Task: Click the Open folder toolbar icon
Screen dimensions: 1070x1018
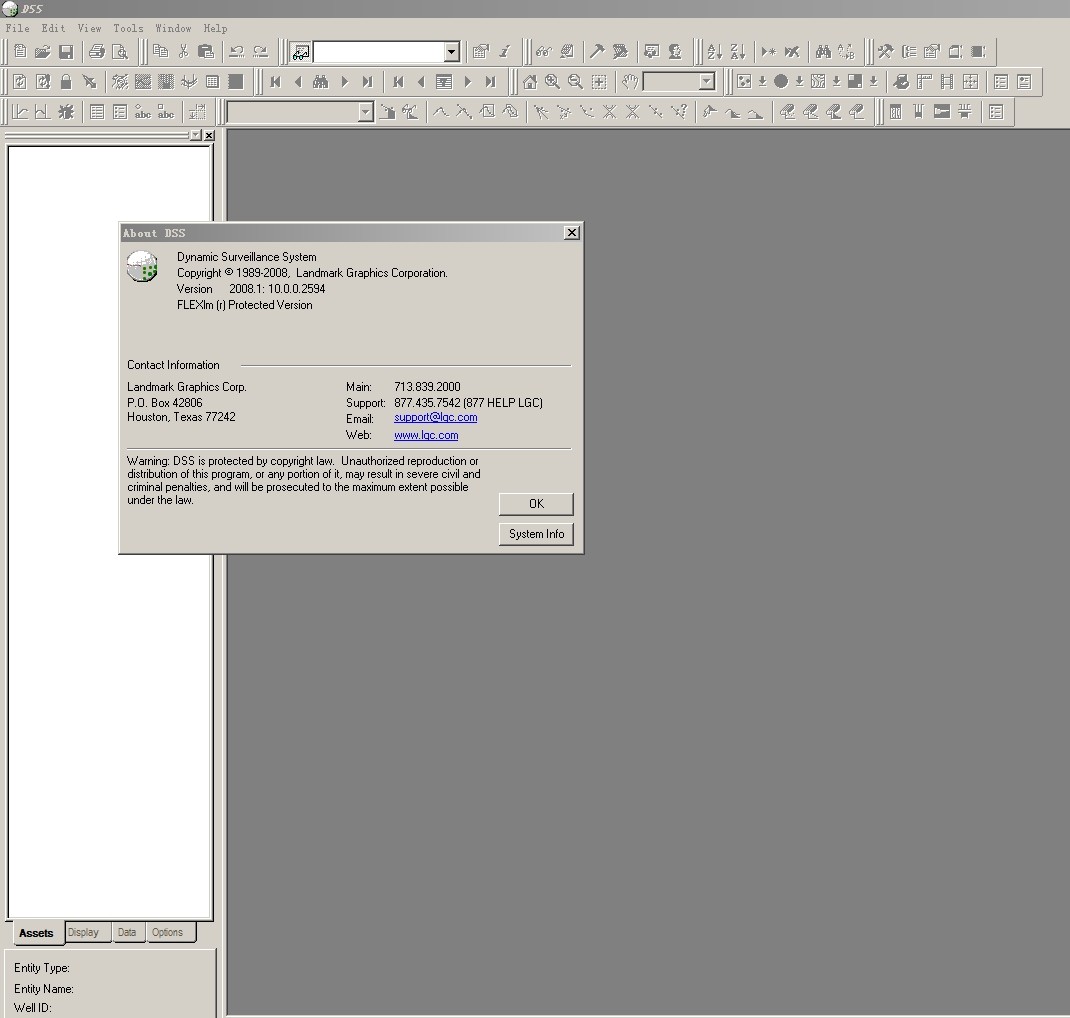Action: 43,52
